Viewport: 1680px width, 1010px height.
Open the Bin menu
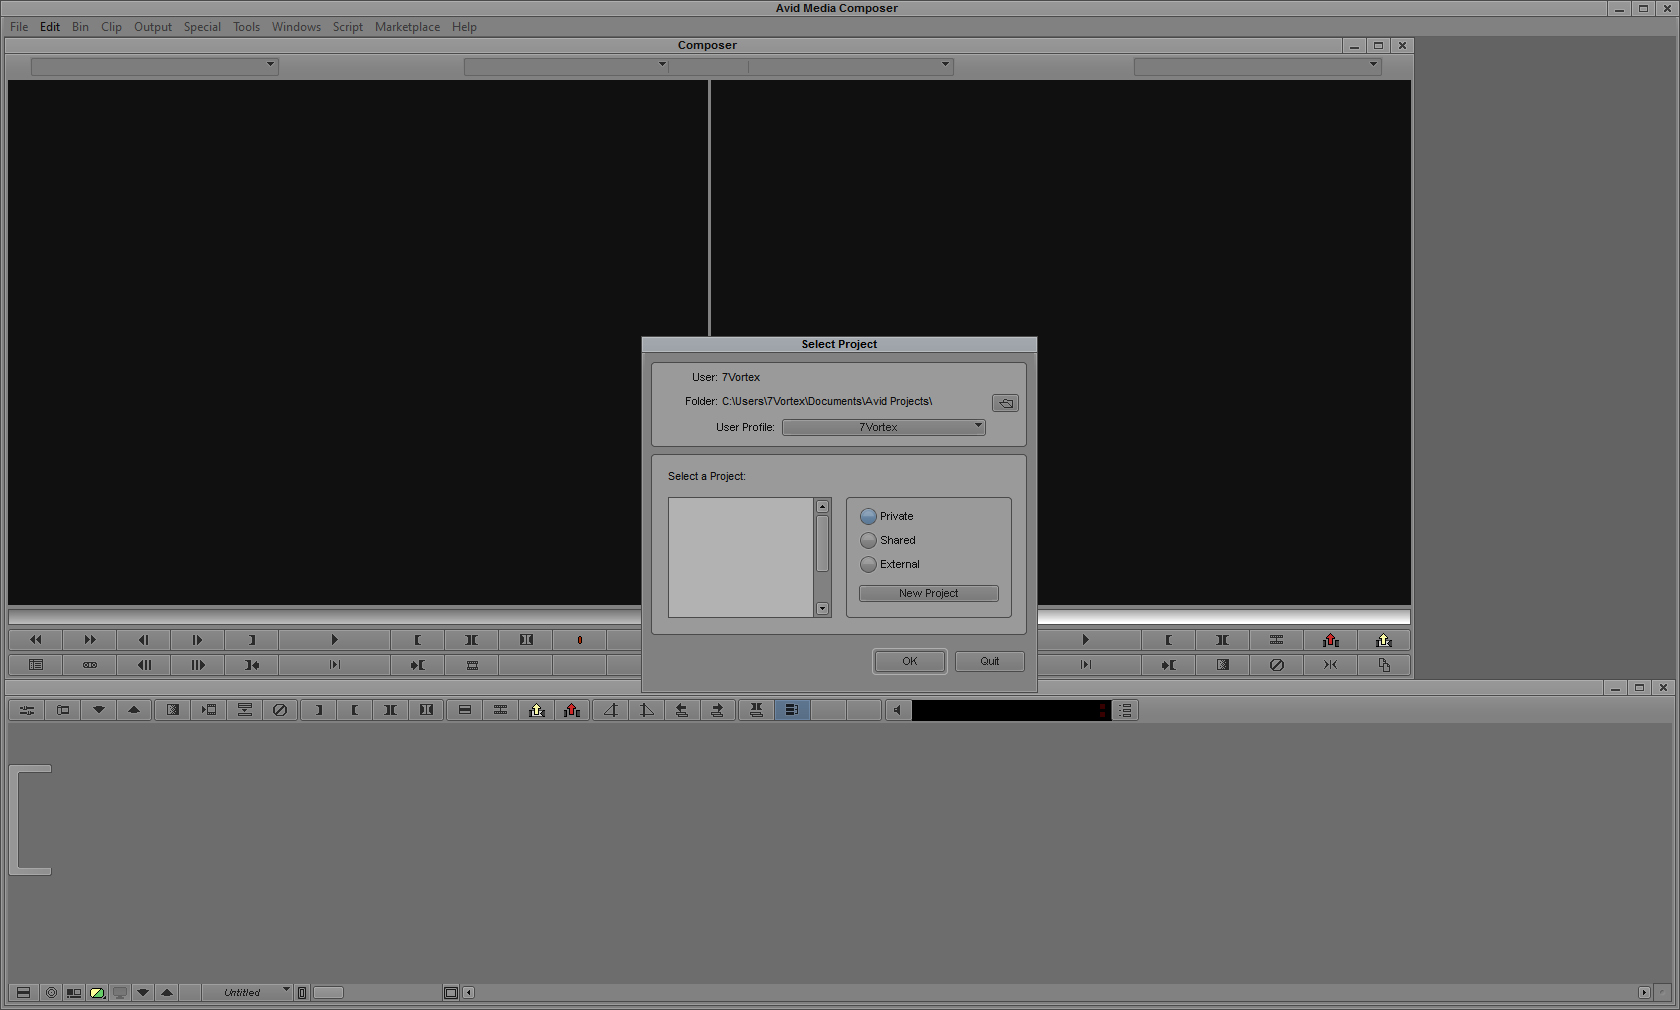coord(80,27)
